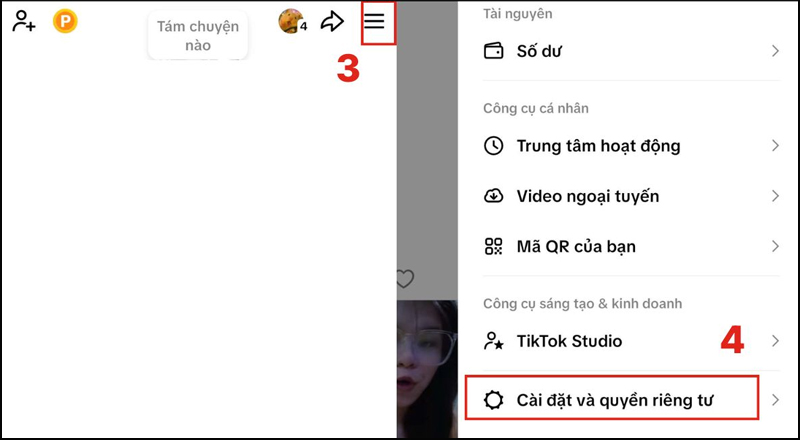Open 'Mã QR của bạn'
800x440 pixels.
(x=632, y=247)
